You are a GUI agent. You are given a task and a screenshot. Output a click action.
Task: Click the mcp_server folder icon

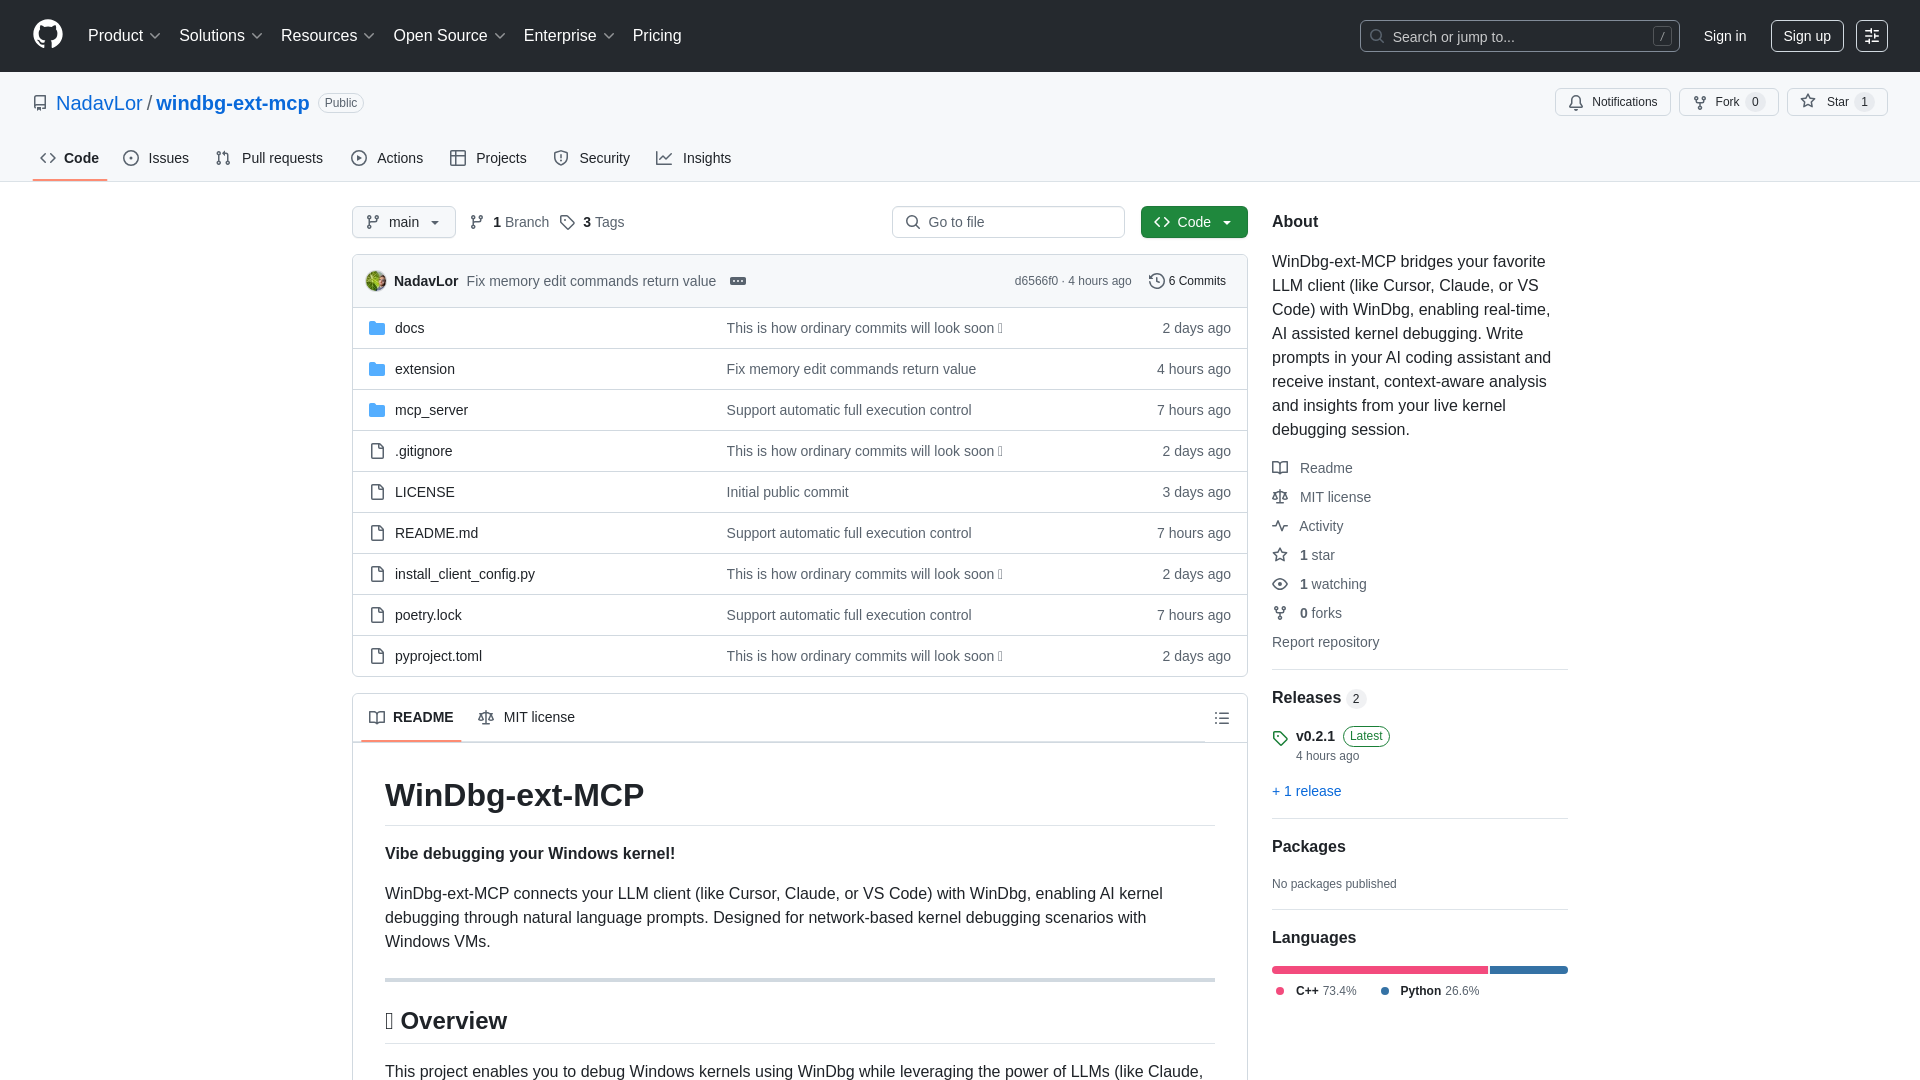pos(377,410)
